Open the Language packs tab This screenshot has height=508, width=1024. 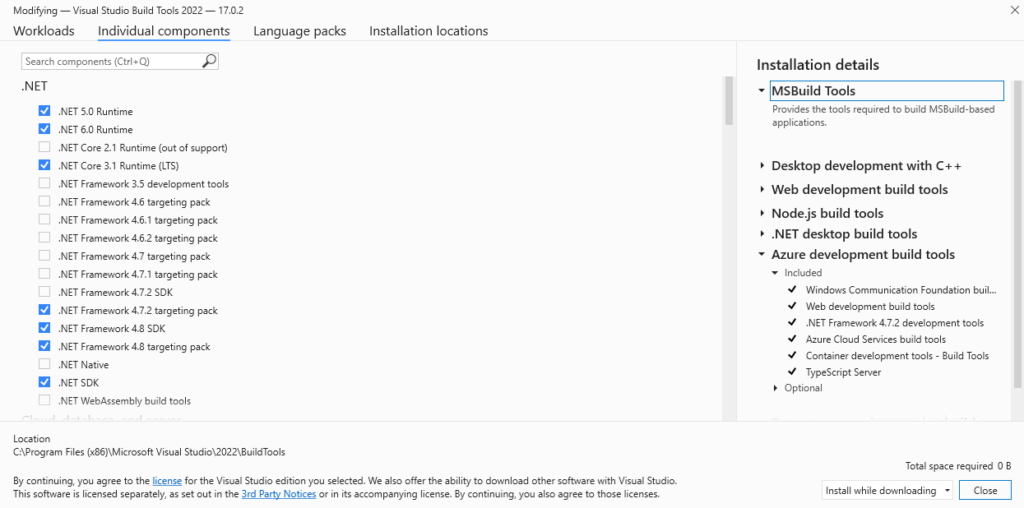point(300,31)
